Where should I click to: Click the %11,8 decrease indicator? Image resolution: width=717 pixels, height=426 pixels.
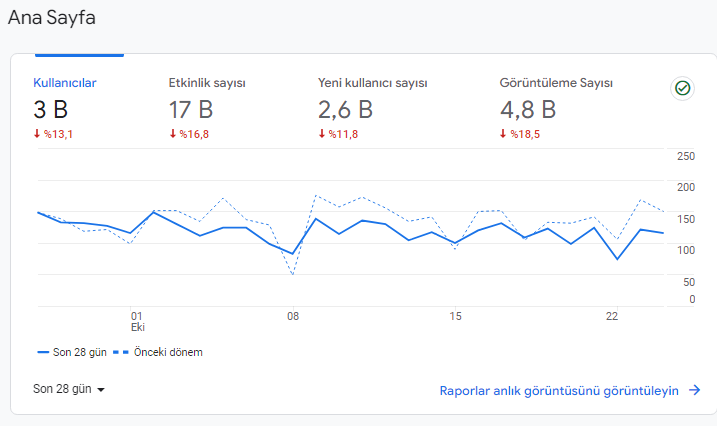pyautogui.click(x=338, y=134)
